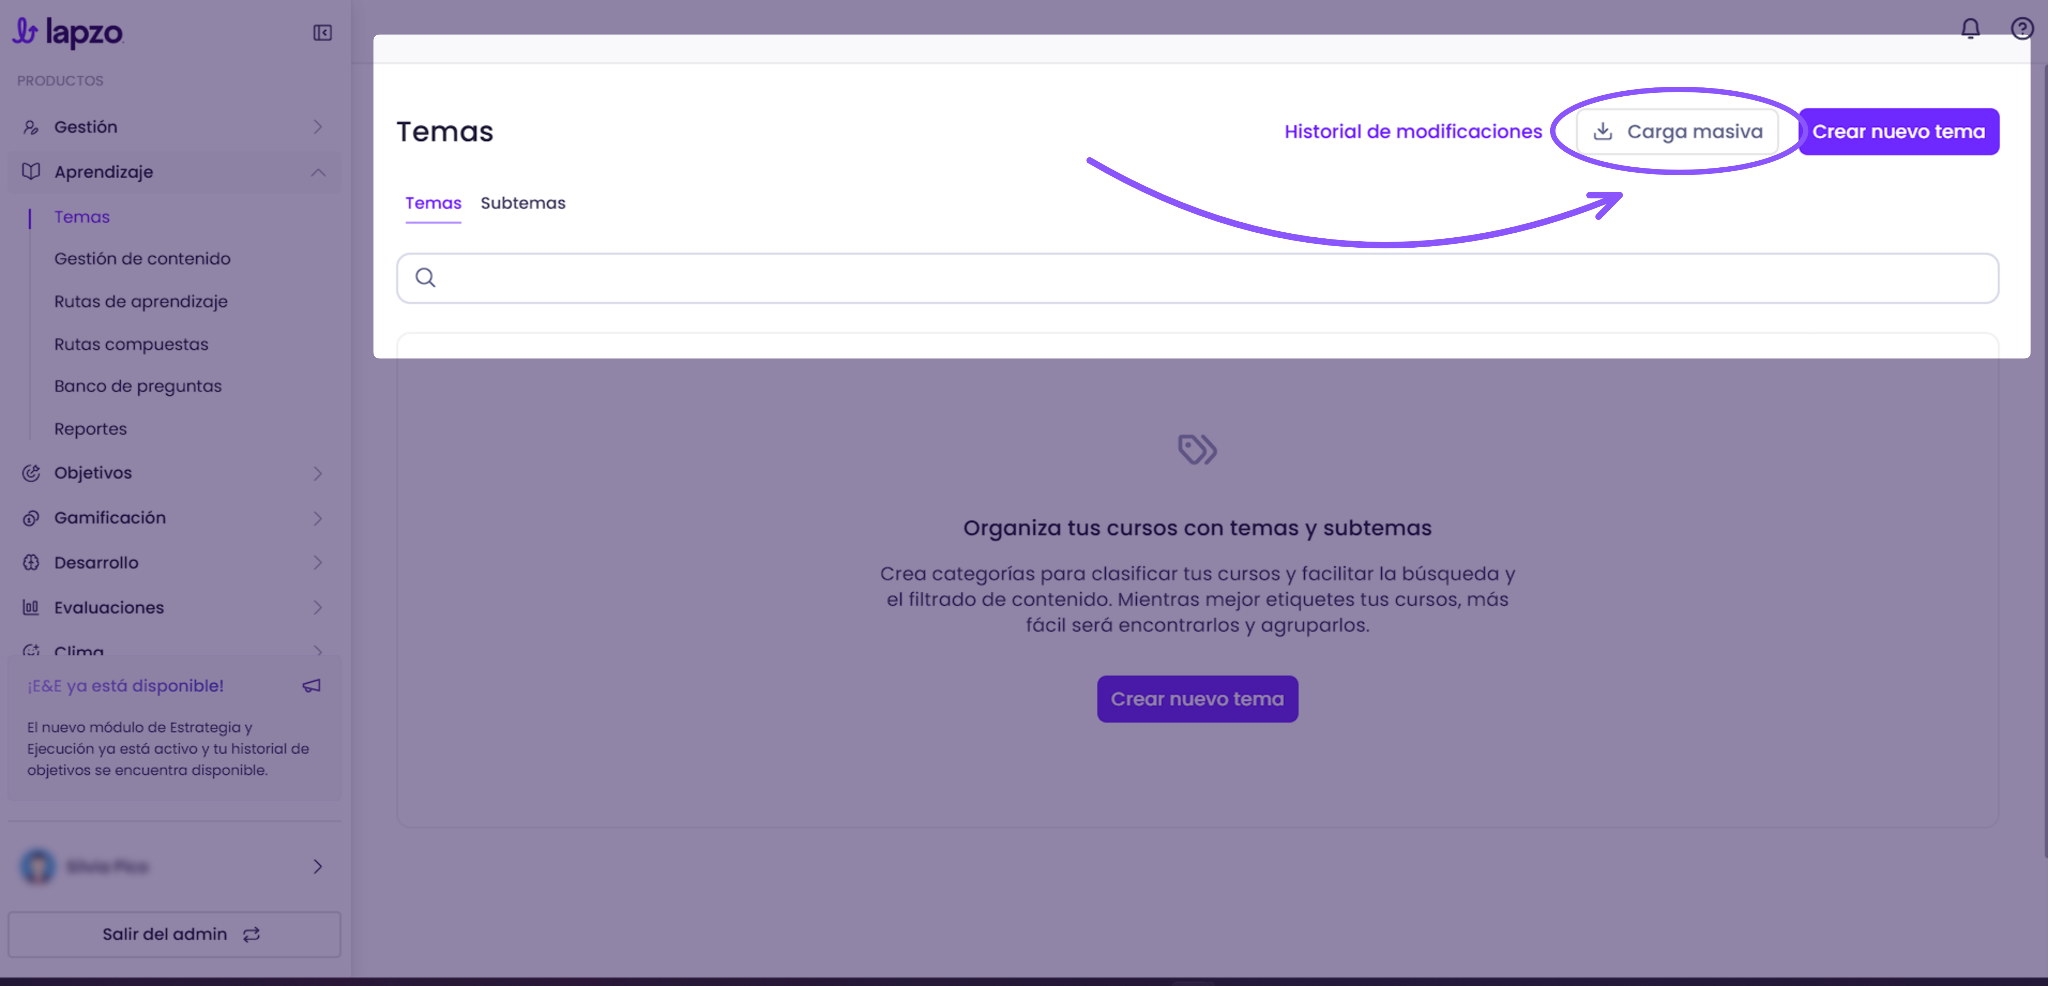This screenshot has height=986, width=2048.
Task: Open the user profile menu chevron
Action: [x=318, y=866]
